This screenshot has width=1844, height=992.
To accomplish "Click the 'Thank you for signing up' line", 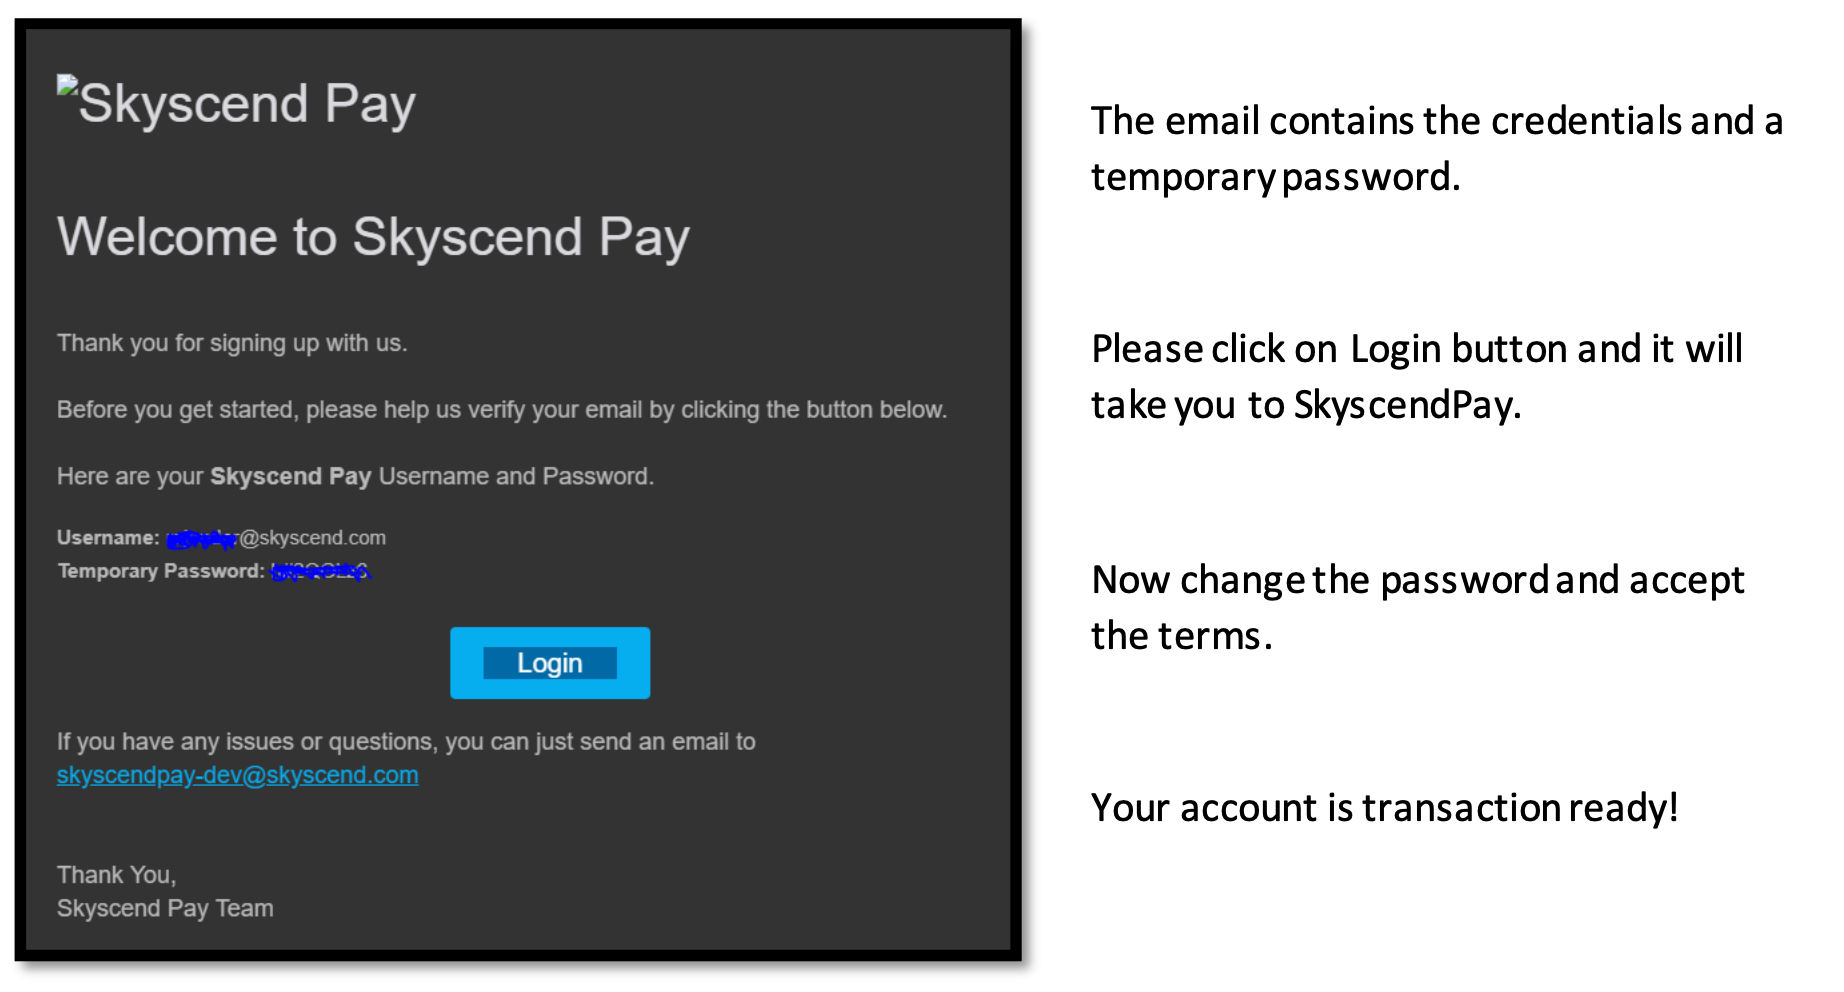I will [x=232, y=343].
